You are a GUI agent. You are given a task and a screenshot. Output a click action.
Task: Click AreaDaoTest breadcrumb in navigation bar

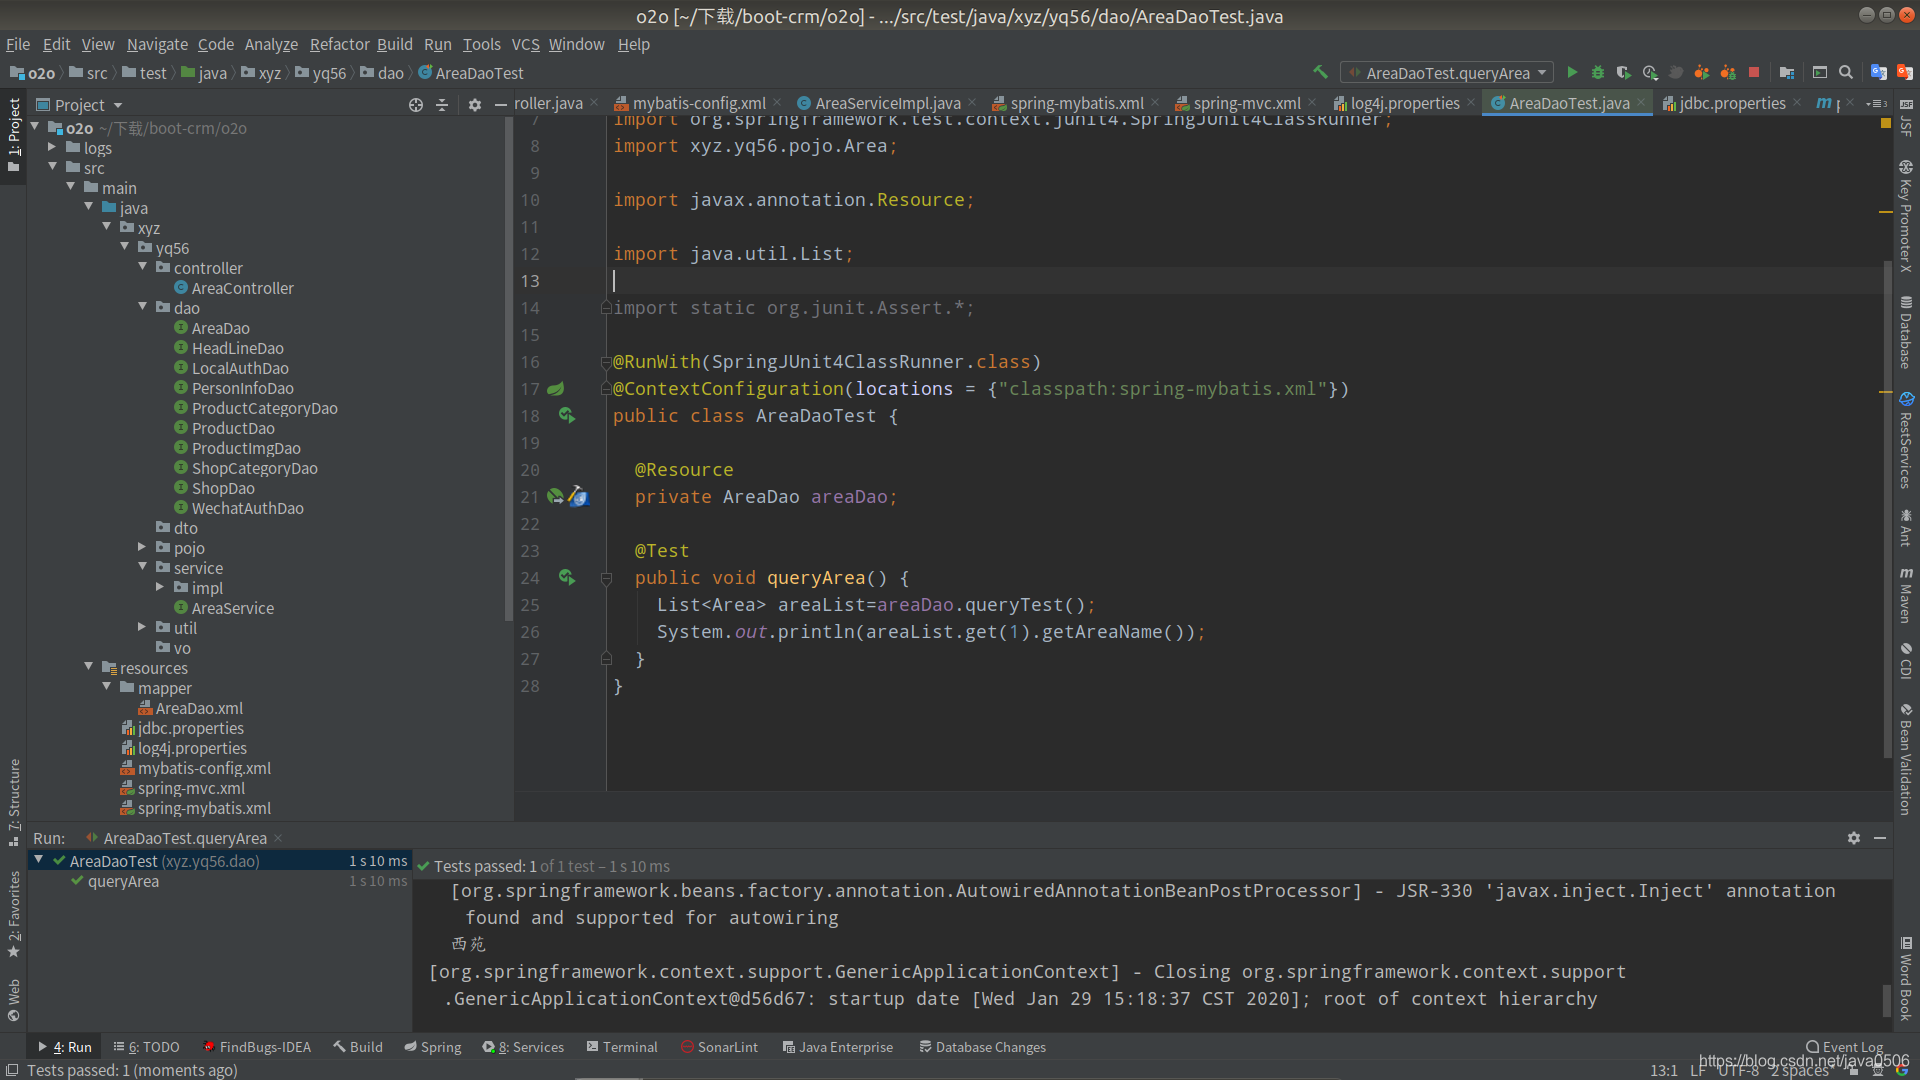pos(471,73)
